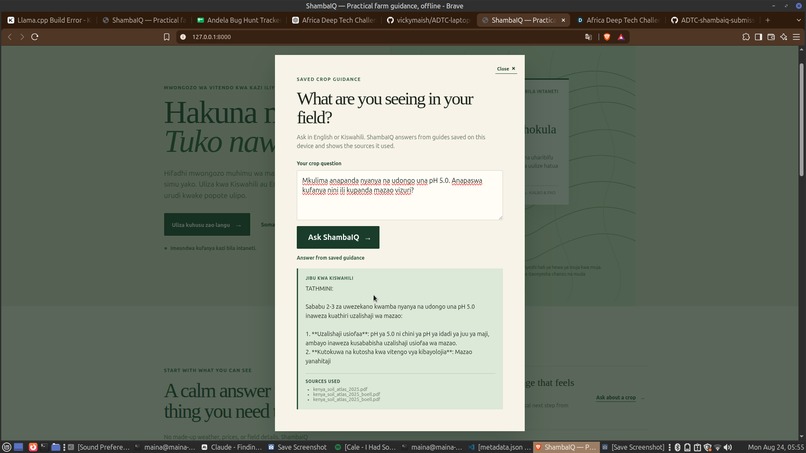
Task: Click 'Imeundwa kufanya kazi bila intaneti' text
Action: (x=213, y=248)
